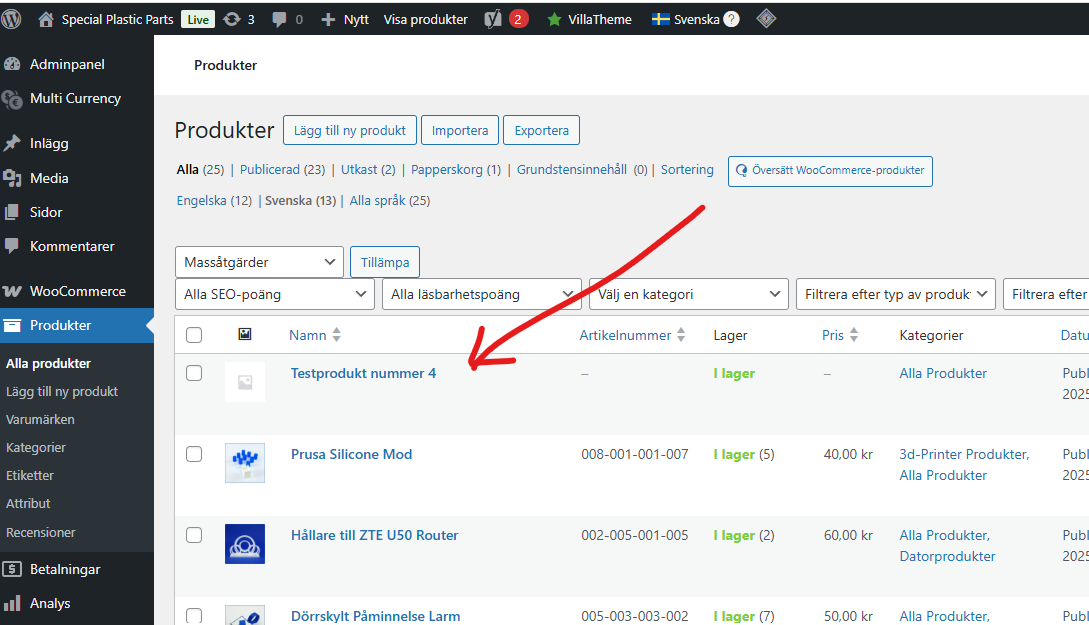Click the Adminpanel dashboard icon
Screen dimensions: 1089x625
pyautogui.click(x=13, y=64)
